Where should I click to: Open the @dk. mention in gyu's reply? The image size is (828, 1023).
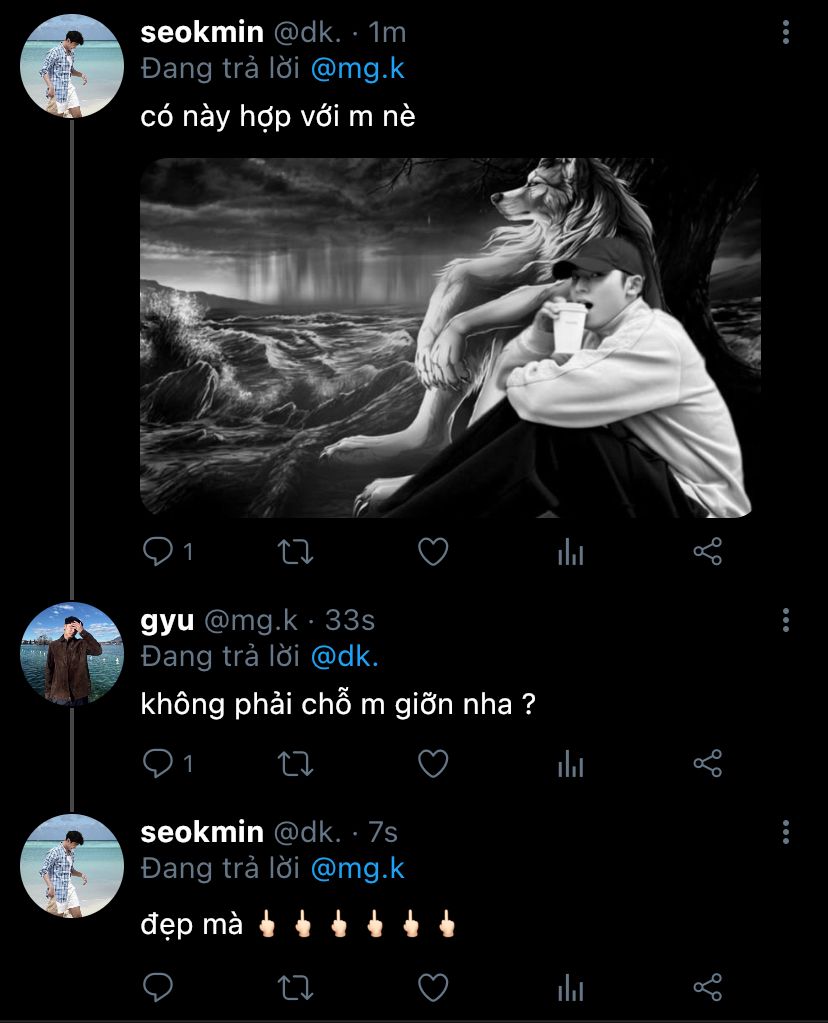345,657
